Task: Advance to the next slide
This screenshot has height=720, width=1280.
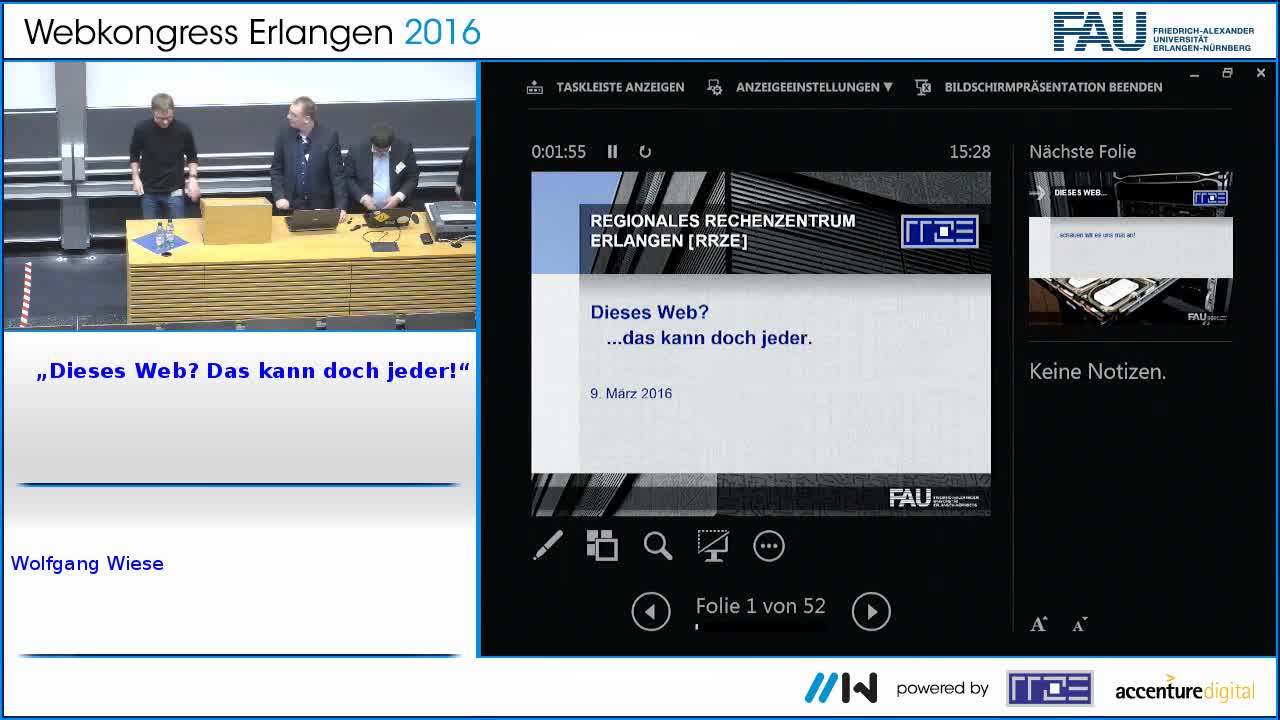Action: pos(871,611)
